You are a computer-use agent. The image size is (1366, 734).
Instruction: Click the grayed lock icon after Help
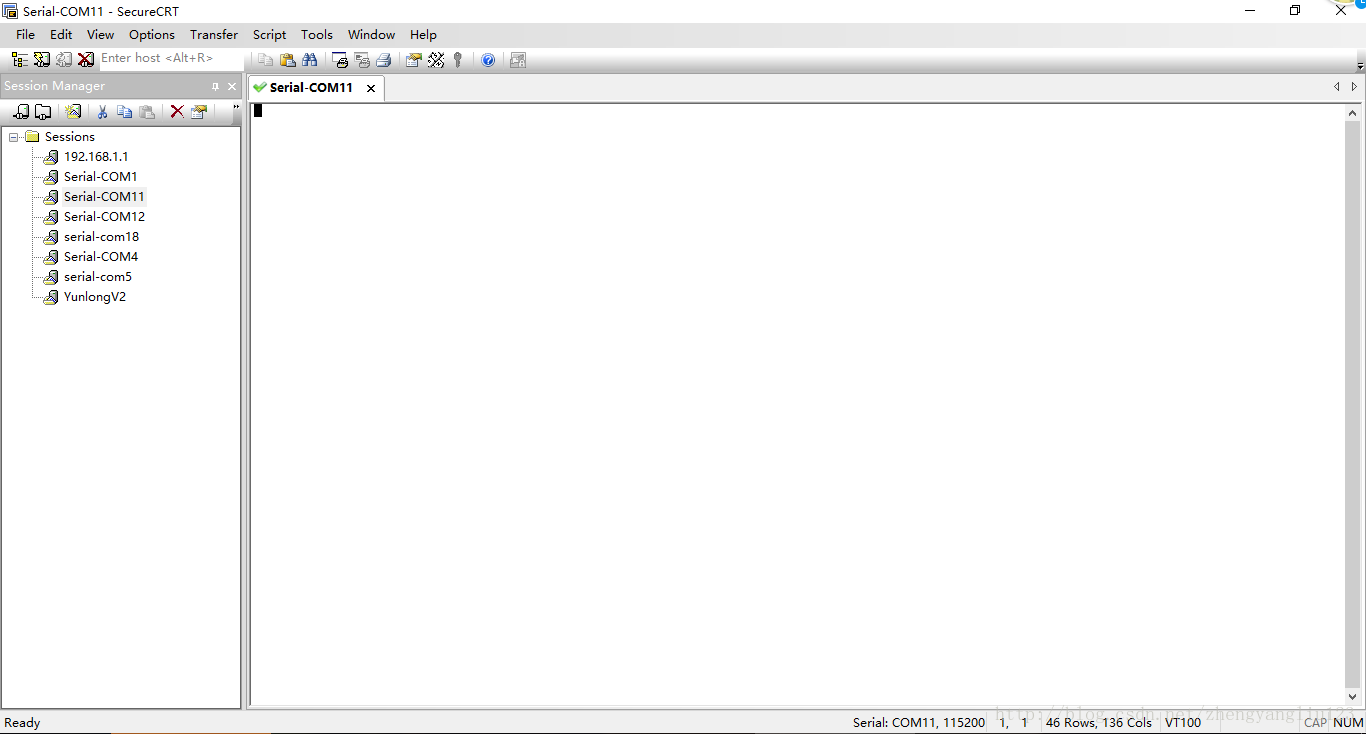[x=518, y=60]
